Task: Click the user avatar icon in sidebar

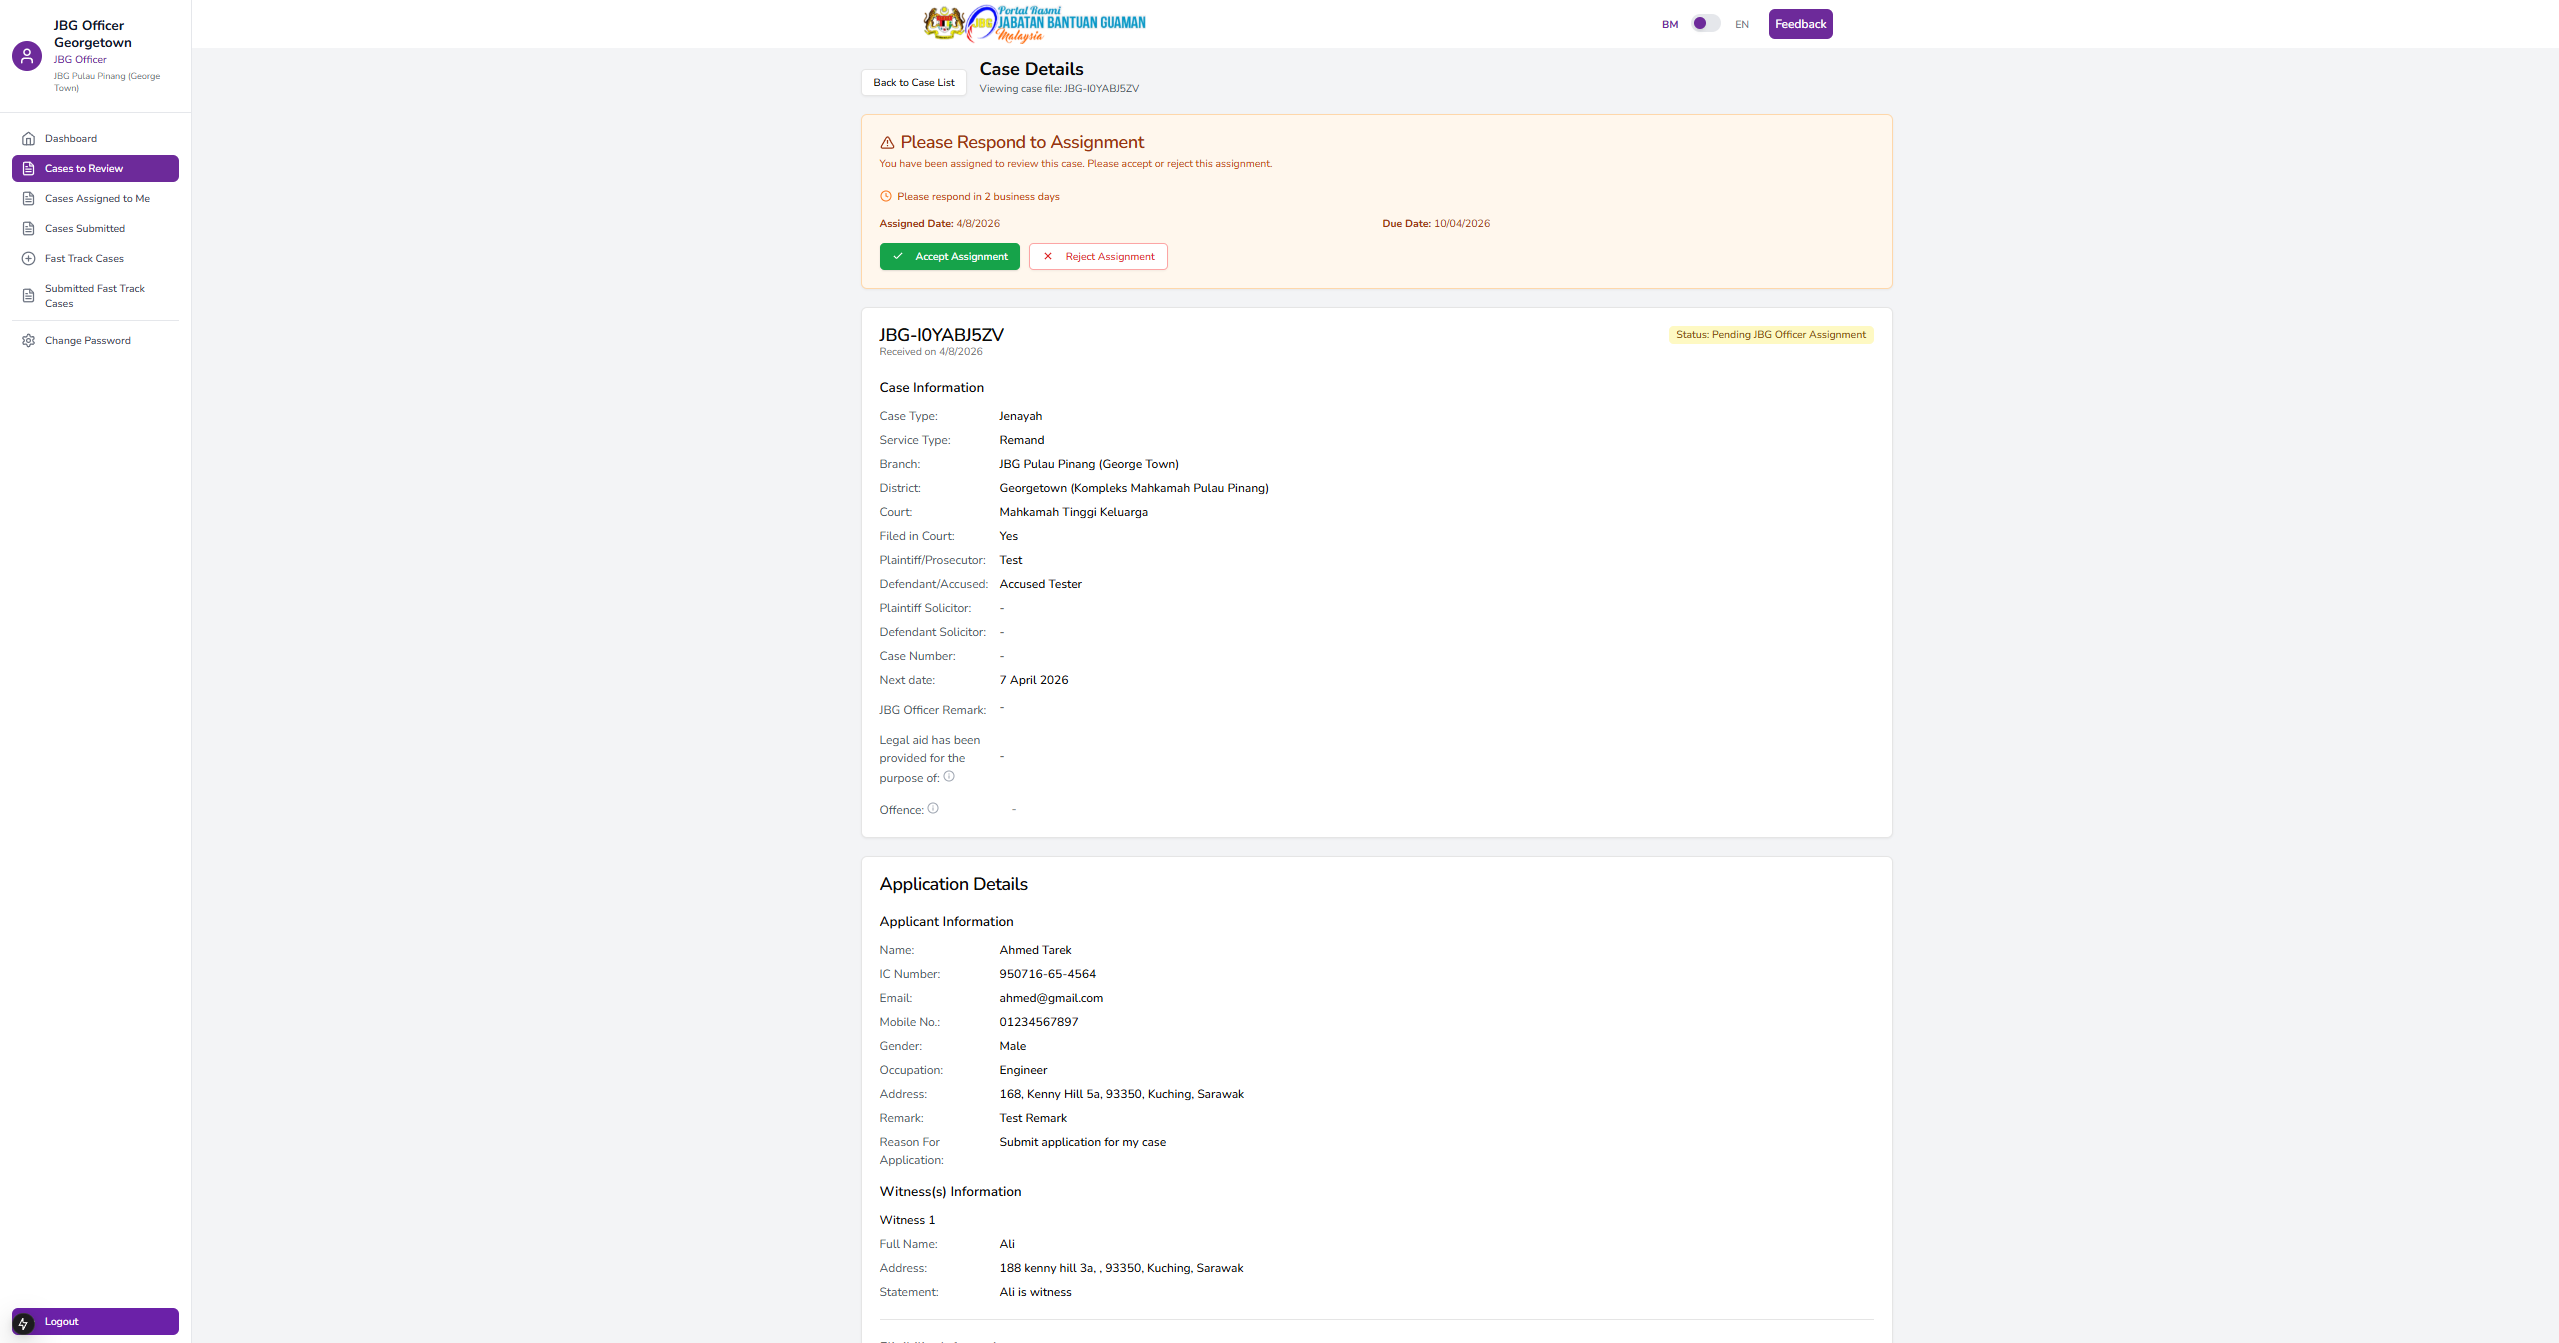Action: 27,56
